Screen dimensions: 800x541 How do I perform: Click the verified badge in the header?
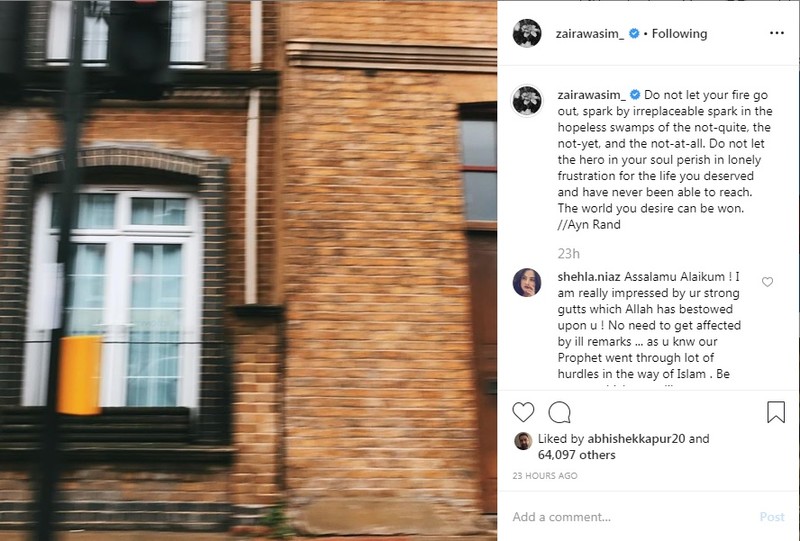634,34
